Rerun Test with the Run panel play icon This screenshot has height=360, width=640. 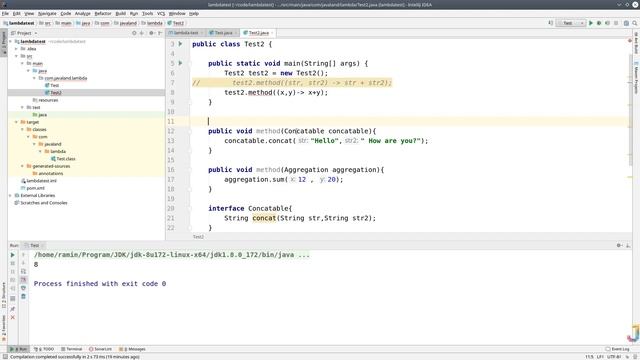point(13,255)
